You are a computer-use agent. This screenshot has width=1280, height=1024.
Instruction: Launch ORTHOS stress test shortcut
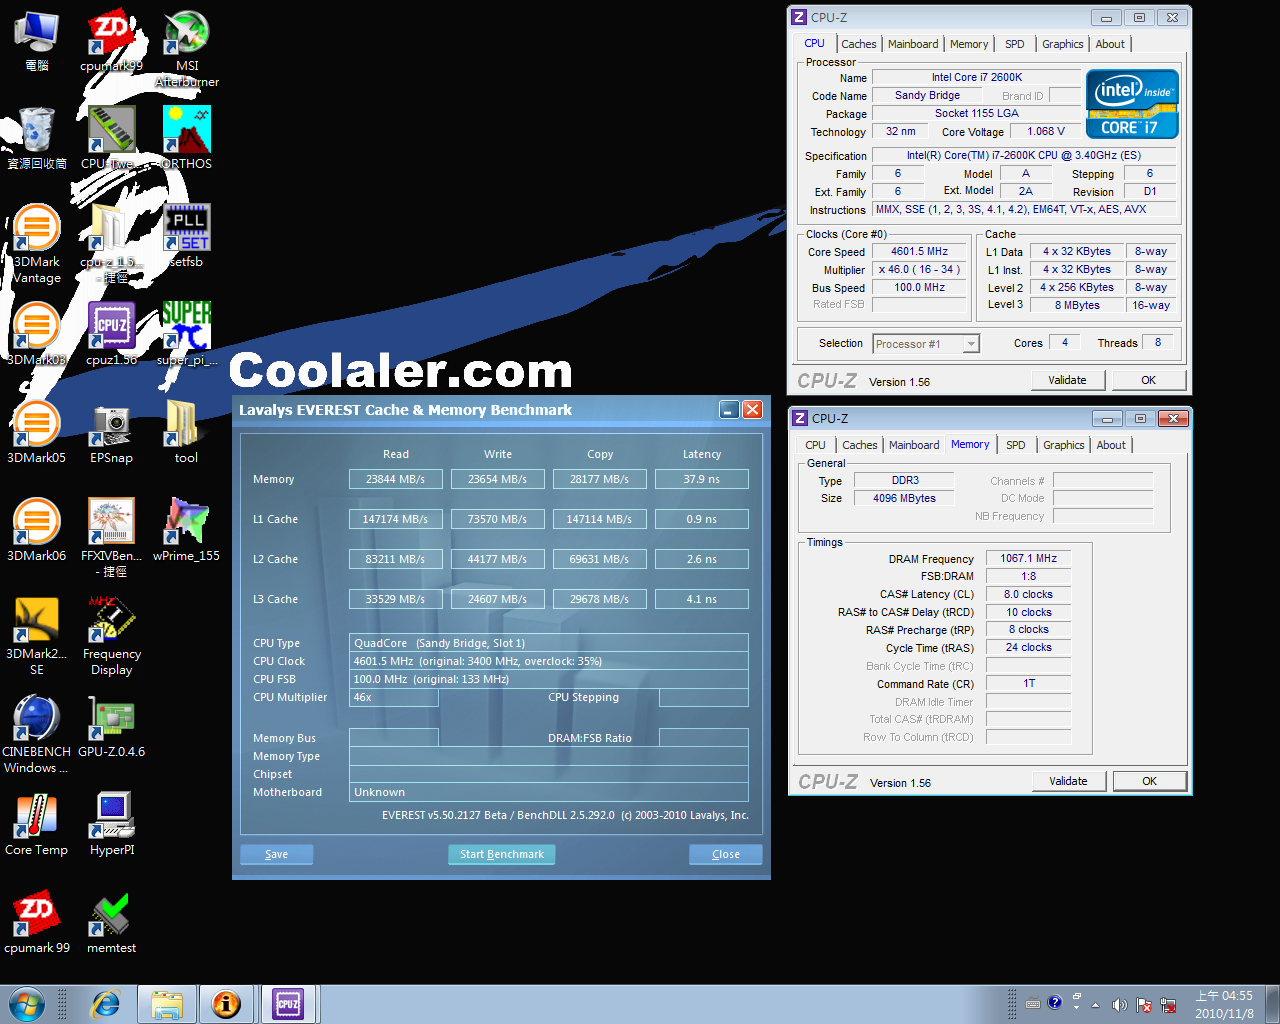pos(187,138)
